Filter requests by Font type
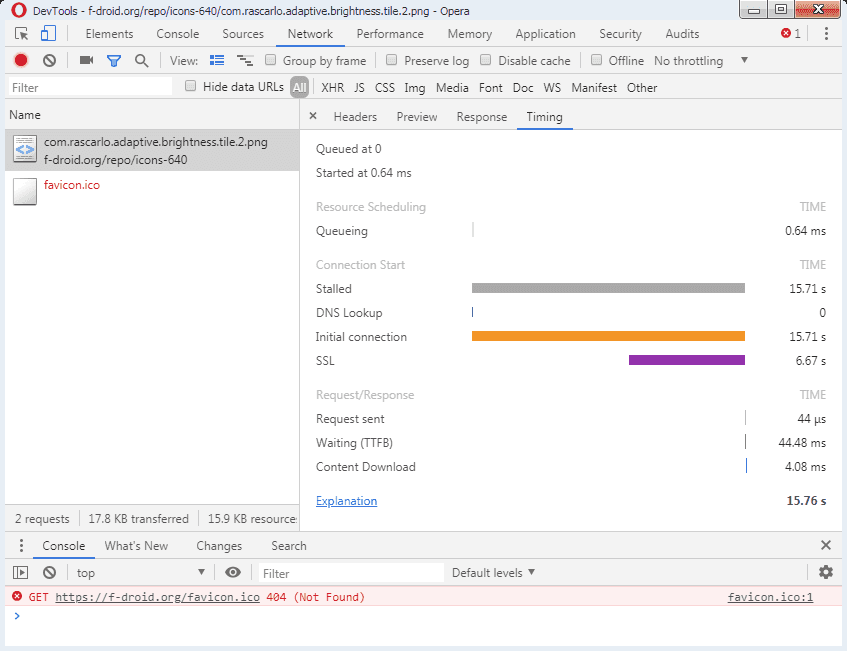The width and height of the screenshot is (847, 651). point(490,88)
